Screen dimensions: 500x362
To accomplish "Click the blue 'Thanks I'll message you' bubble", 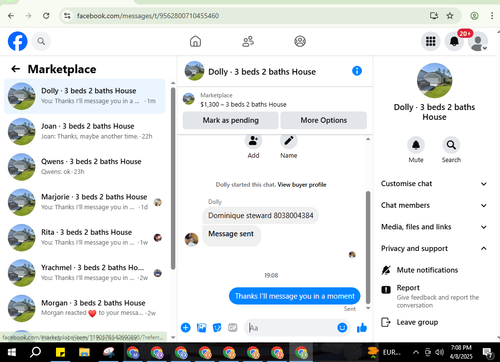I will 295,296.
